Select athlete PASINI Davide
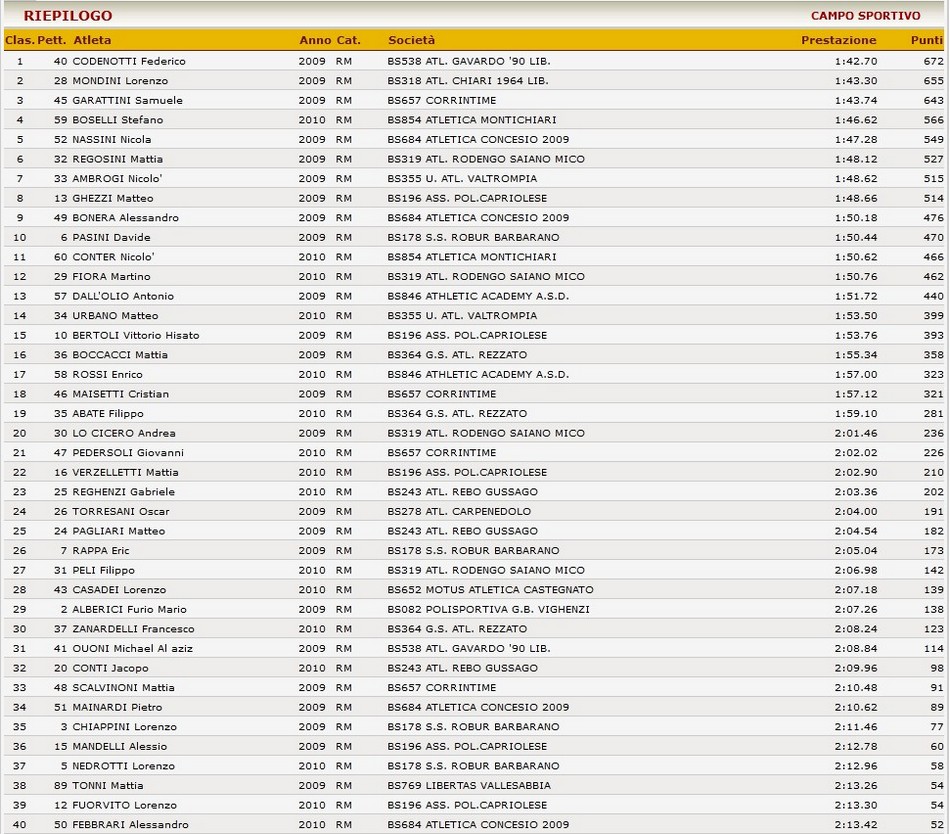This screenshot has width=950, height=834. pos(111,237)
